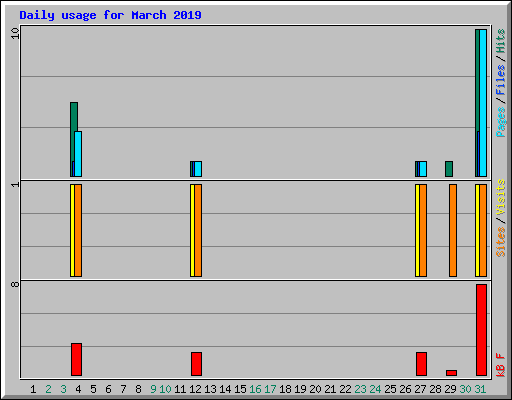Click day label '6' on the x-axis
The height and width of the screenshot is (400, 512).
tap(108, 389)
